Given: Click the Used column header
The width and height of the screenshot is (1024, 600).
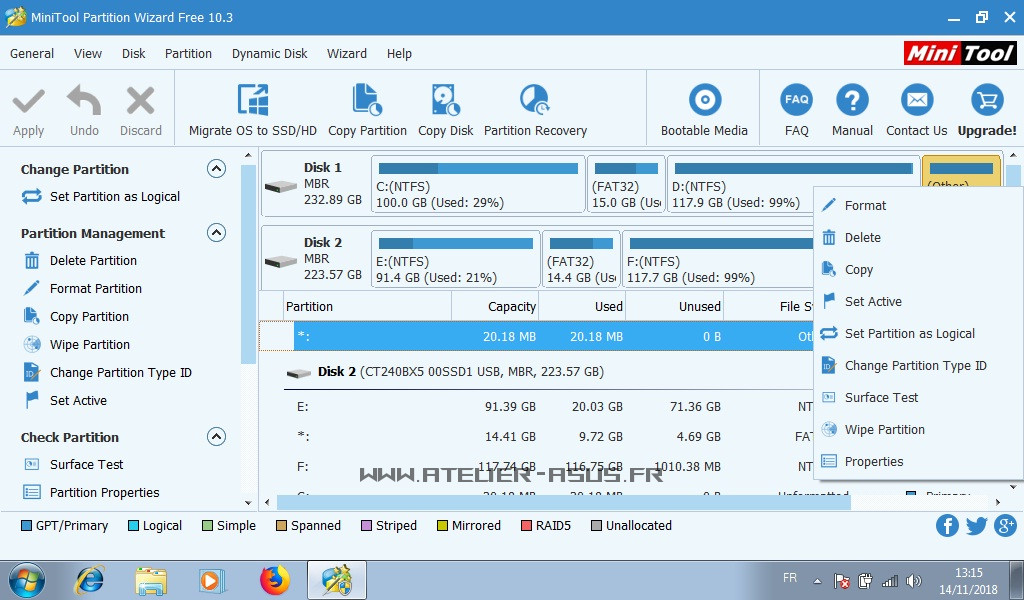Looking at the screenshot, I should tap(583, 306).
